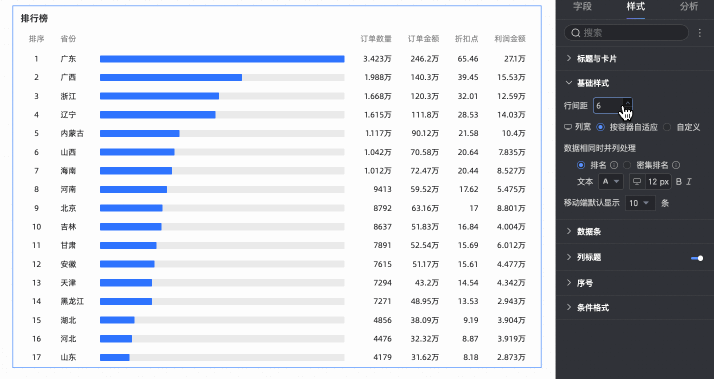Click the monitor icon beside 列宽
Image resolution: width=714 pixels, height=379 pixels.
pos(568,127)
